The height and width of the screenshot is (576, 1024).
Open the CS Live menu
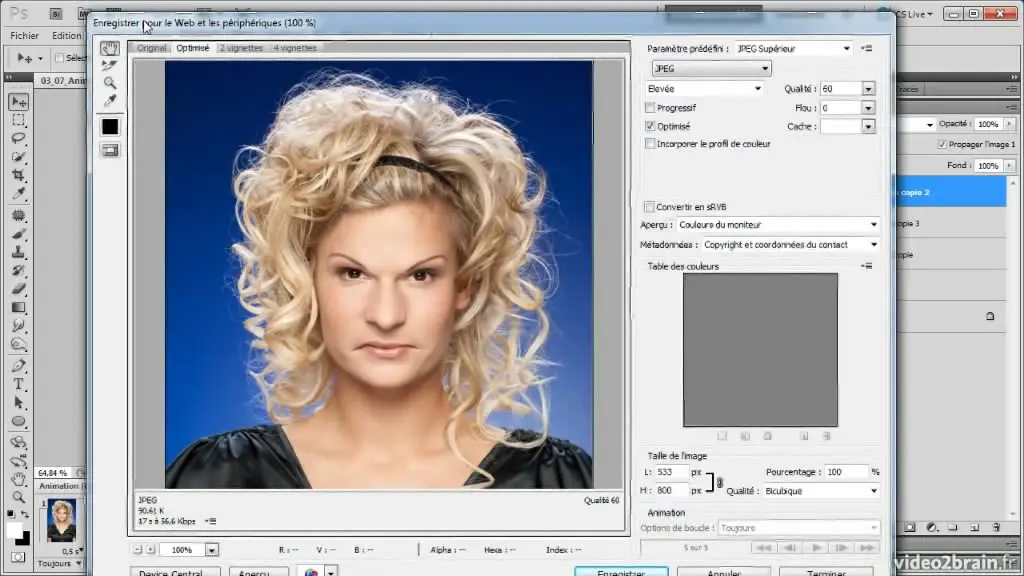(x=914, y=14)
